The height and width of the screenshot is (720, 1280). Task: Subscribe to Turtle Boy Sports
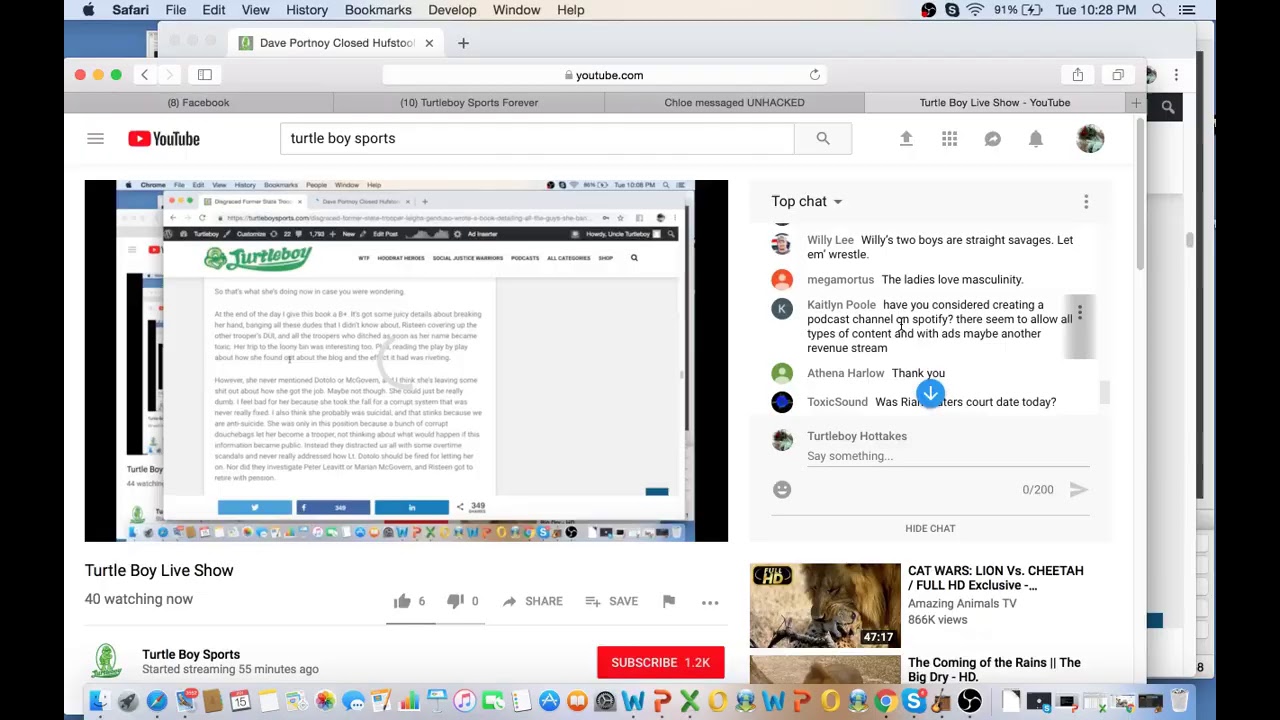[x=660, y=662]
